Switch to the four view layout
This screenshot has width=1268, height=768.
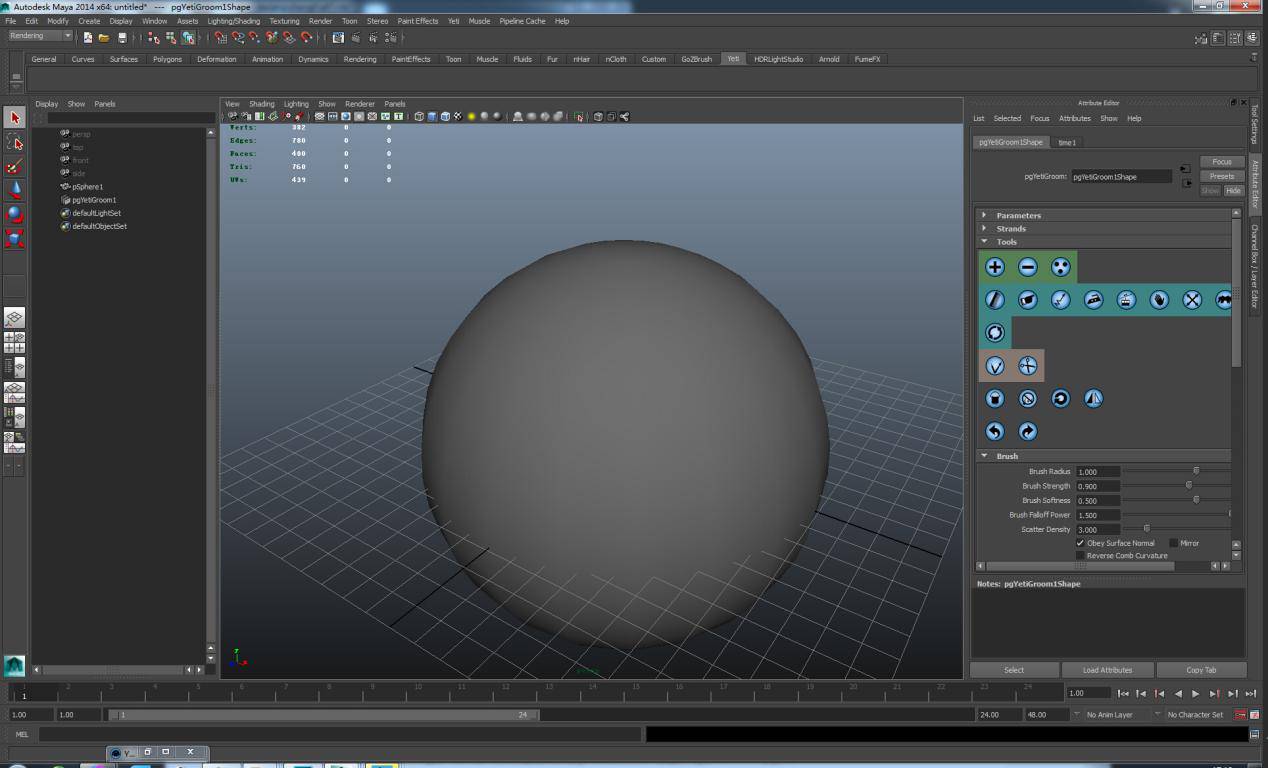click(x=14, y=343)
